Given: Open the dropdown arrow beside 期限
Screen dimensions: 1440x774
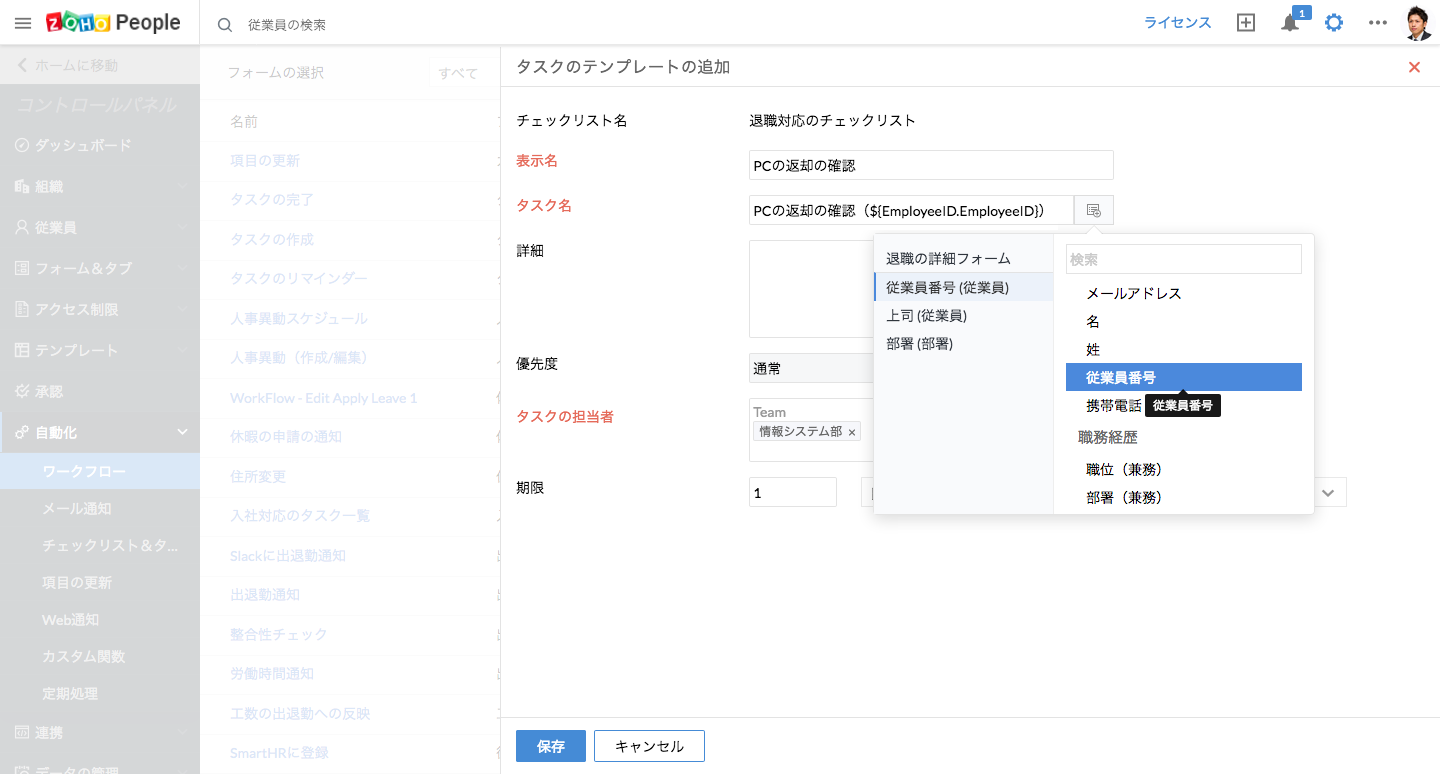Looking at the screenshot, I should pyautogui.click(x=1328, y=493).
